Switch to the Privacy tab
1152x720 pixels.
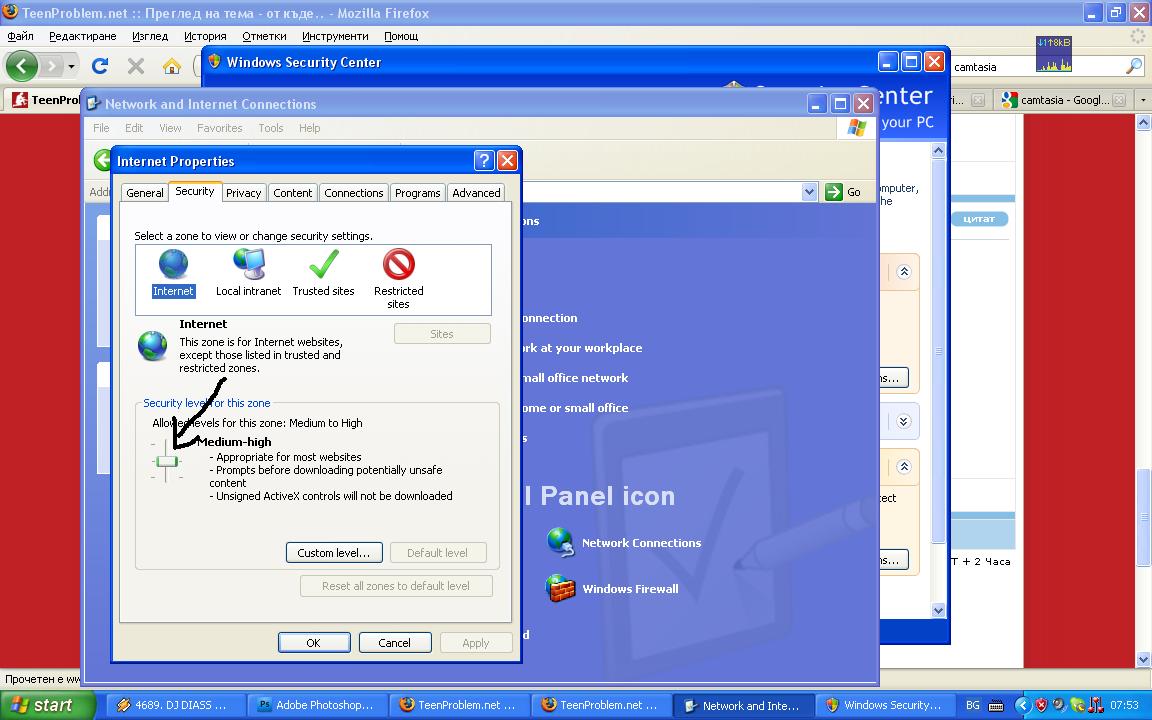tap(243, 192)
